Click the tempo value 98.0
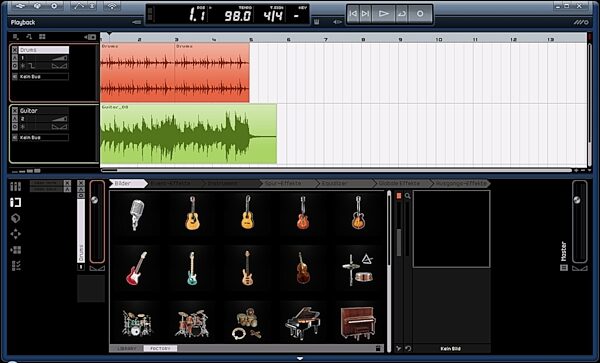The image size is (600, 363). pyautogui.click(x=238, y=16)
